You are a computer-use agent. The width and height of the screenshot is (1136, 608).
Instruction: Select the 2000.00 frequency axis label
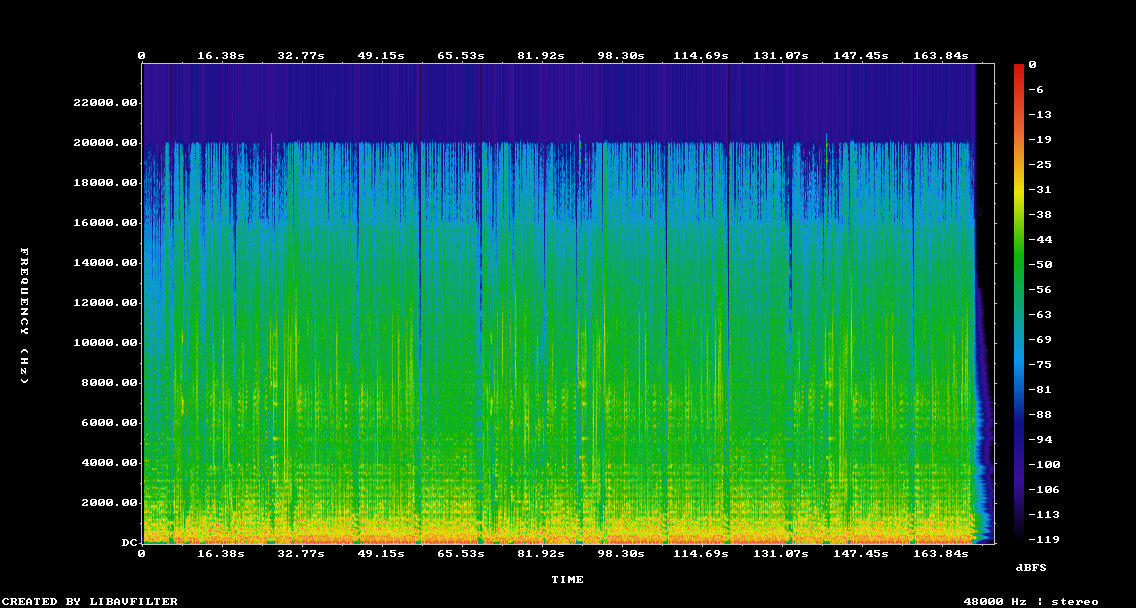(109, 503)
